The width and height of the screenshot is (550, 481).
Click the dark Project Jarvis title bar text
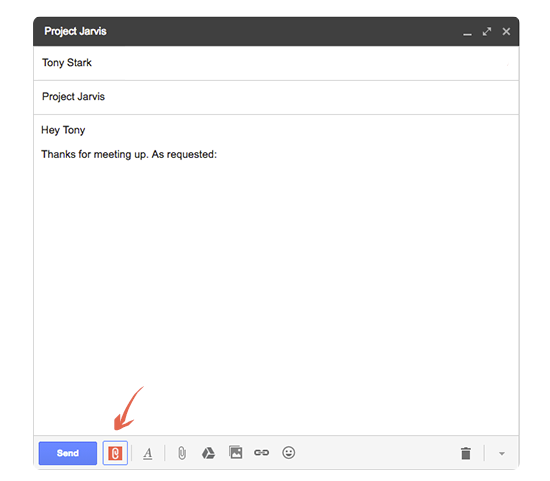(75, 31)
